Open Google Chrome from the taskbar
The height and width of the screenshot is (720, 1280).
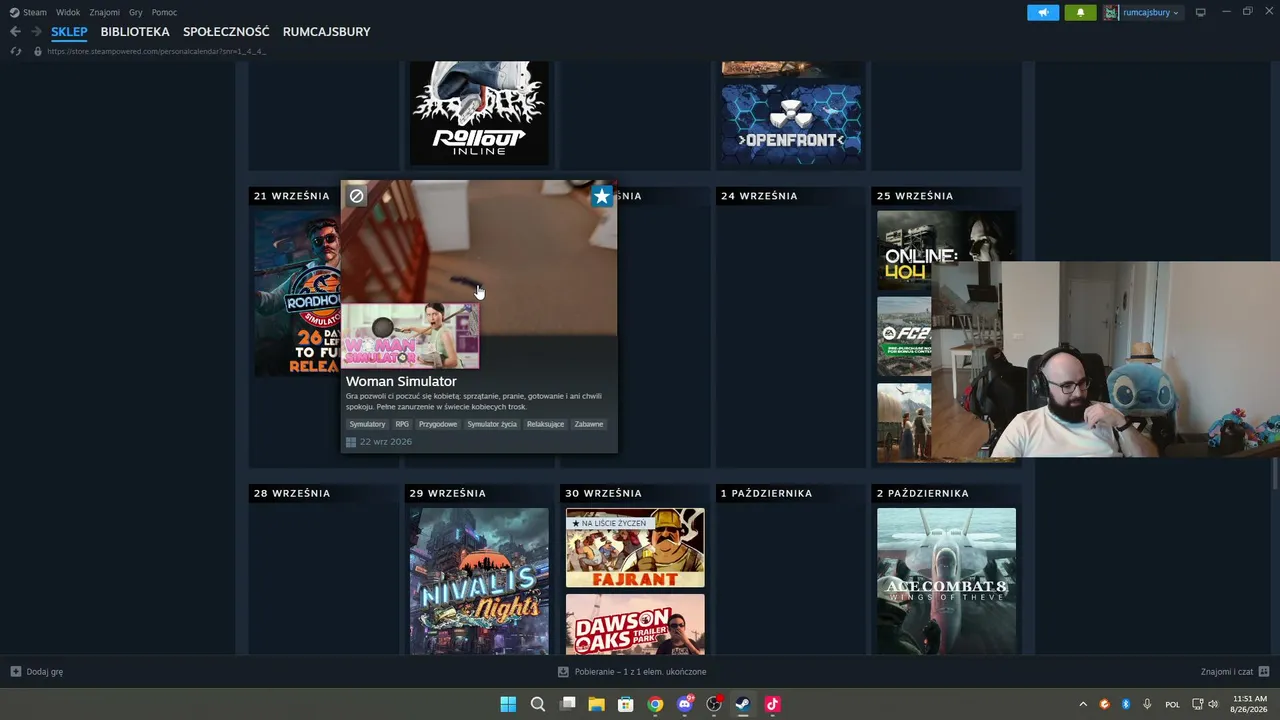[655, 704]
